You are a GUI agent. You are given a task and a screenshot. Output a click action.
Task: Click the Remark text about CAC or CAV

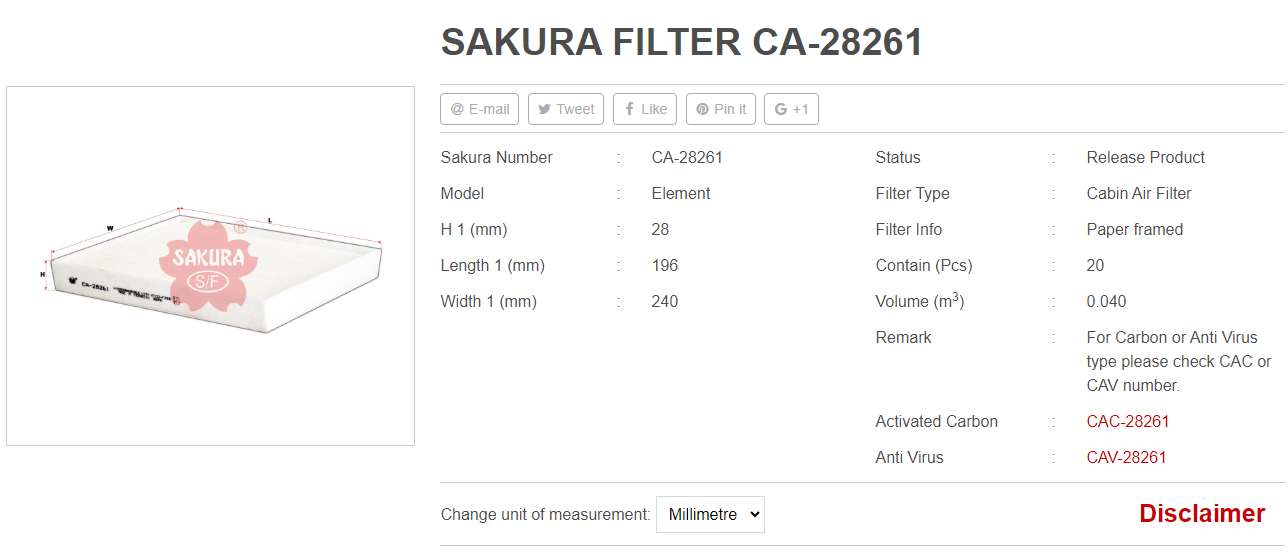click(x=1179, y=361)
